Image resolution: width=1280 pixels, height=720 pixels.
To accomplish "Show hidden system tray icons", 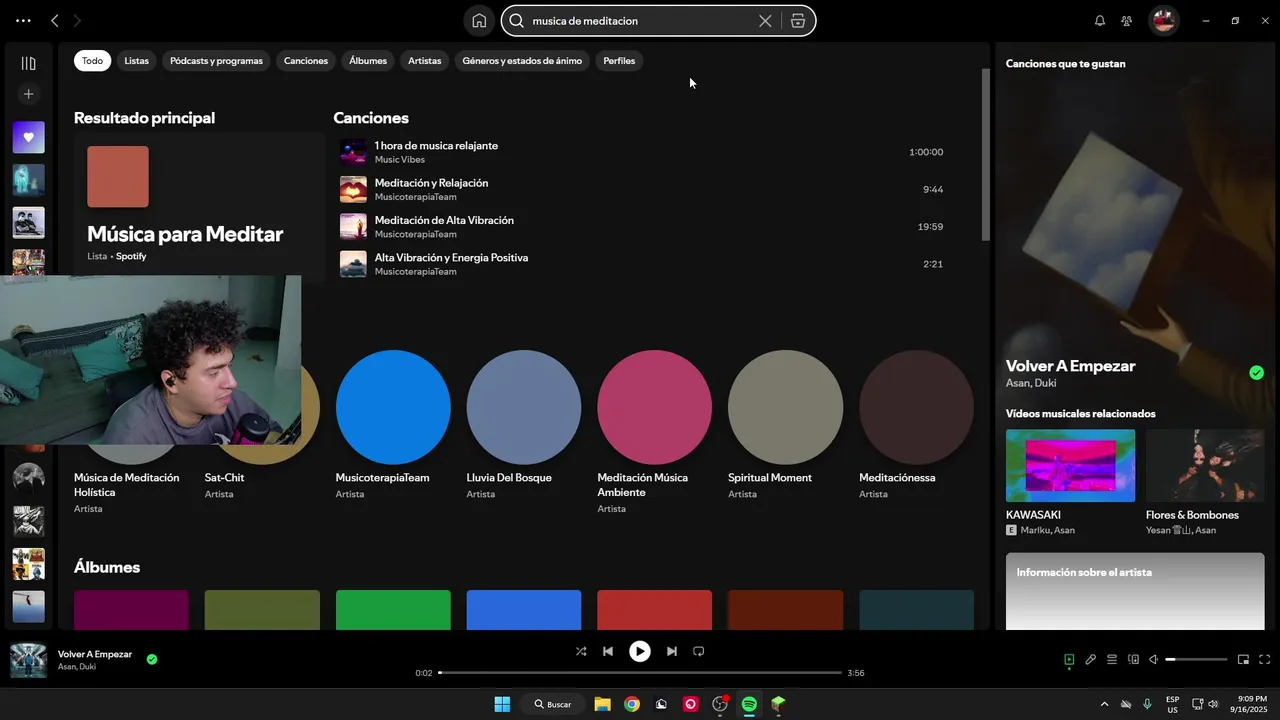I will (1104, 704).
